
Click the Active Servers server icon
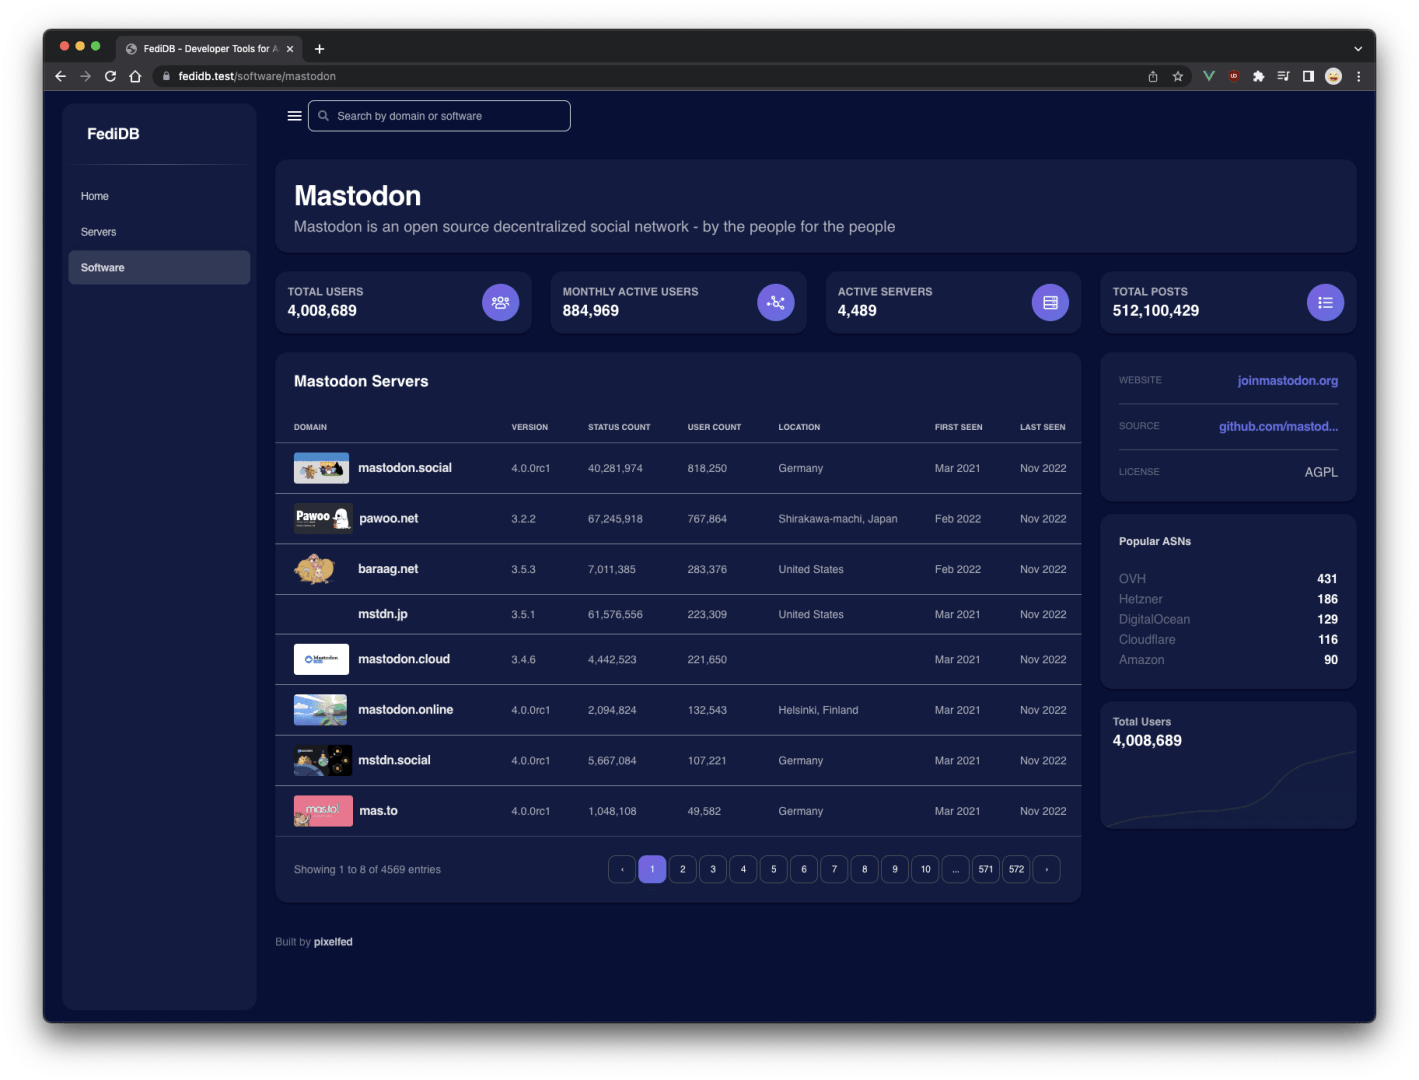(1050, 302)
